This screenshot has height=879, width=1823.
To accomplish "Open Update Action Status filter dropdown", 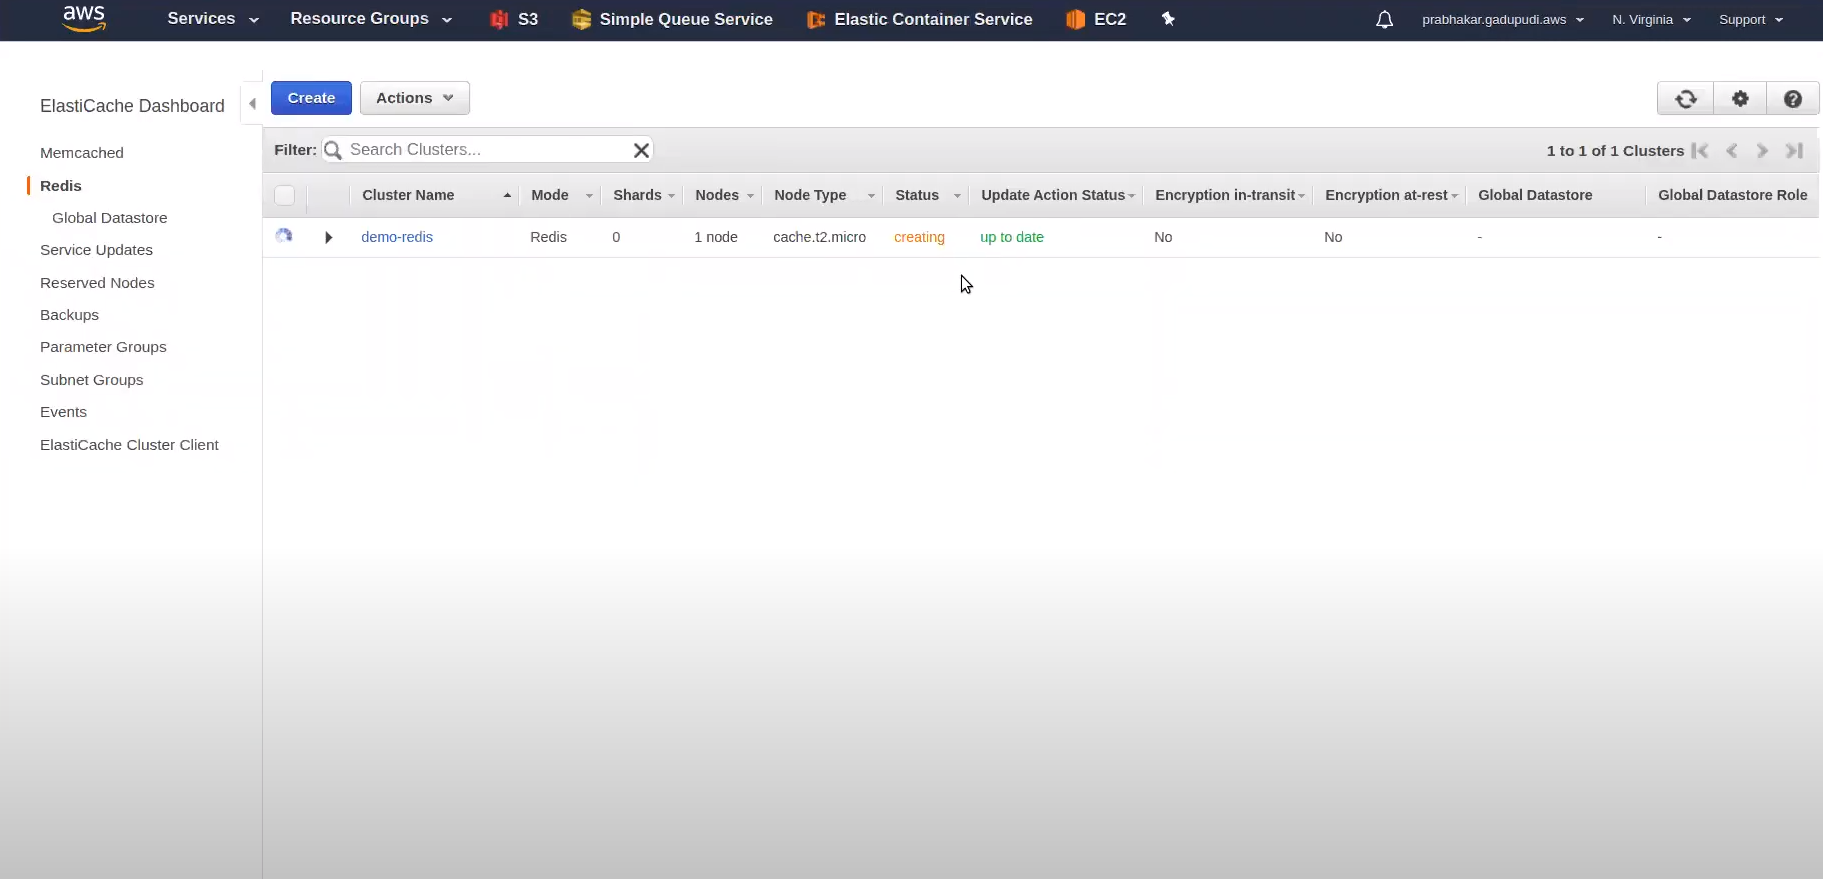I will click(x=1132, y=196).
